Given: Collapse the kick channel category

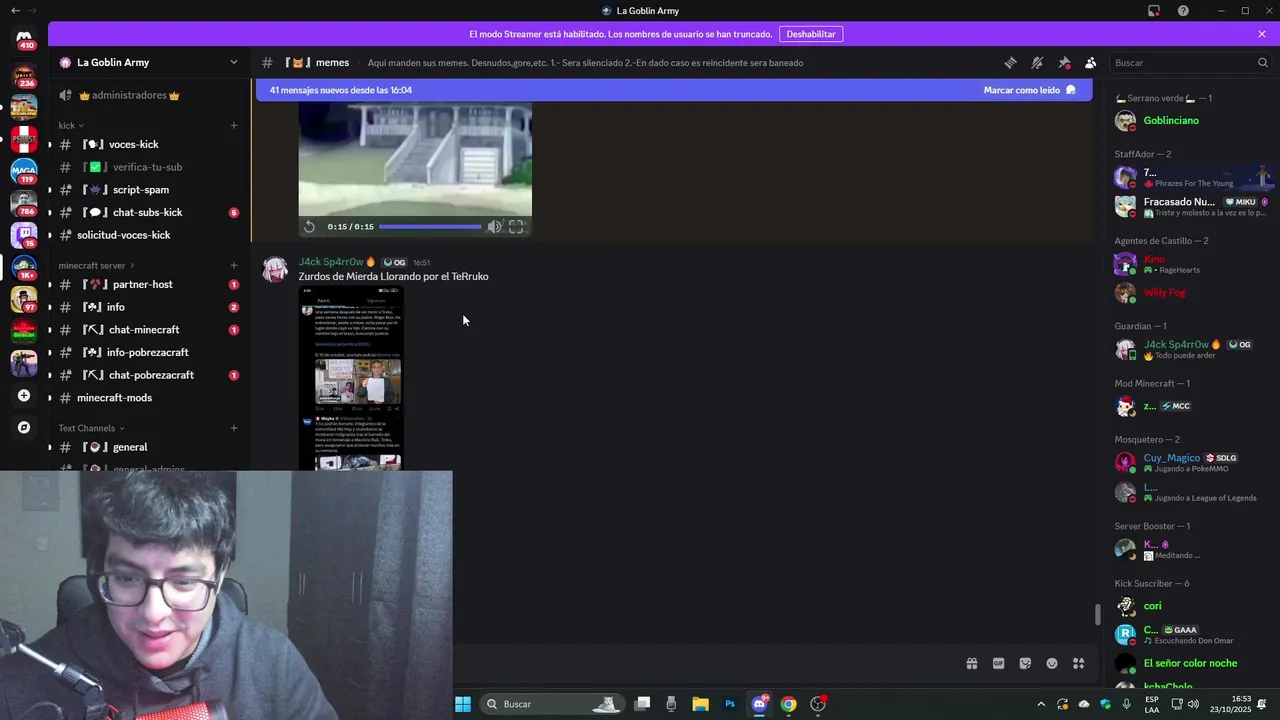Looking at the screenshot, I should point(71,125).
